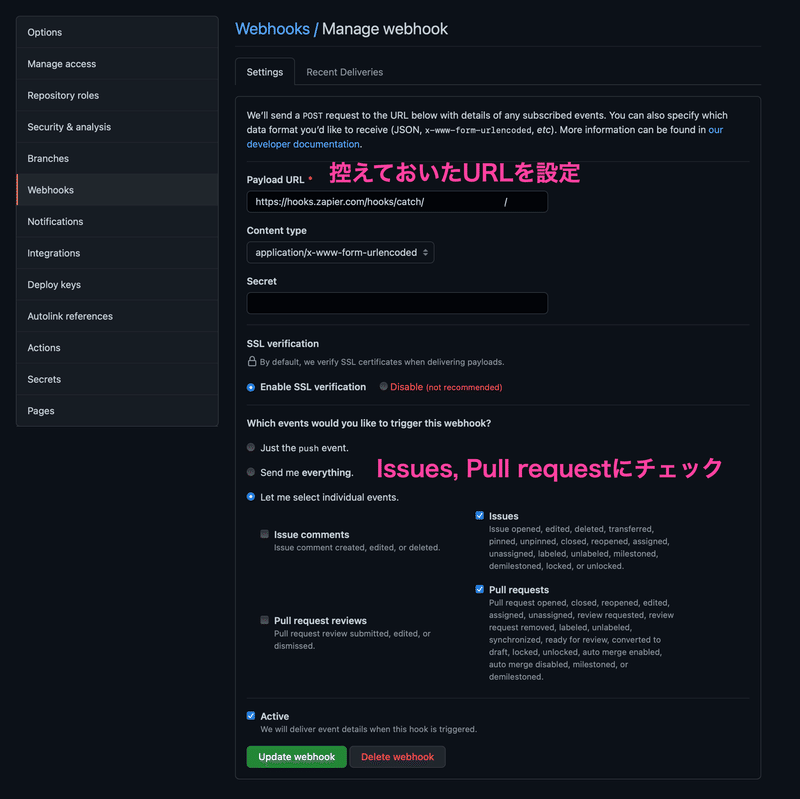The height and width of the screenshot is (799, 800).
Task: Switch to Recent Deliveries tab
Action: 344,72
